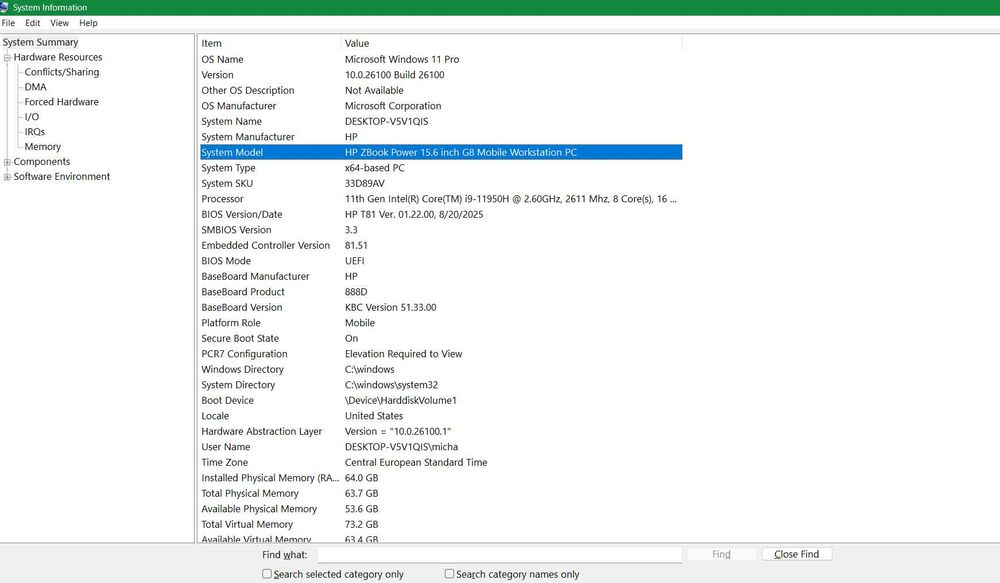Select the Hardware Abstraction Layer row
The image size is (1000, 583).
click(441, 432)
